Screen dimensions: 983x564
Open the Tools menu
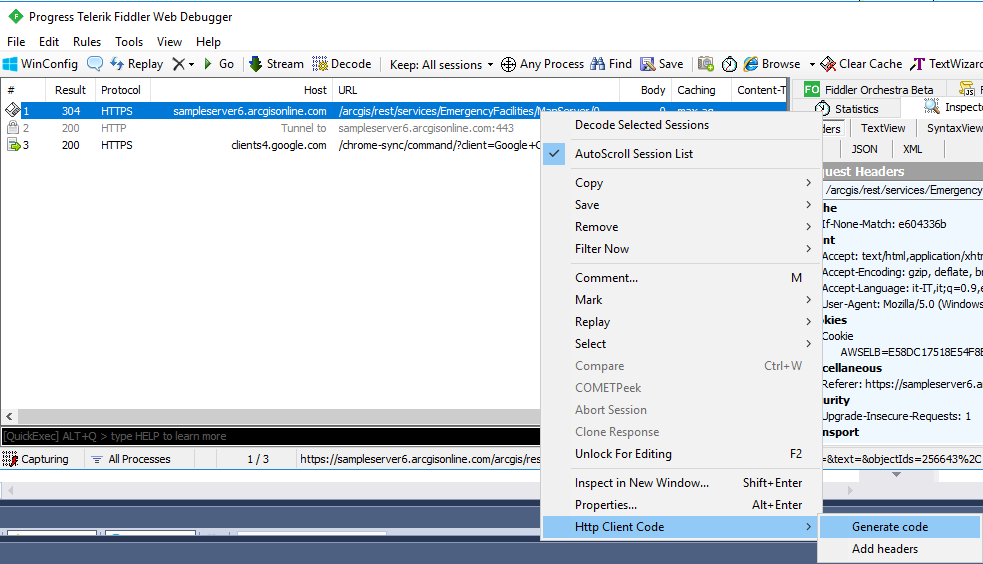[x=129, y=41]
